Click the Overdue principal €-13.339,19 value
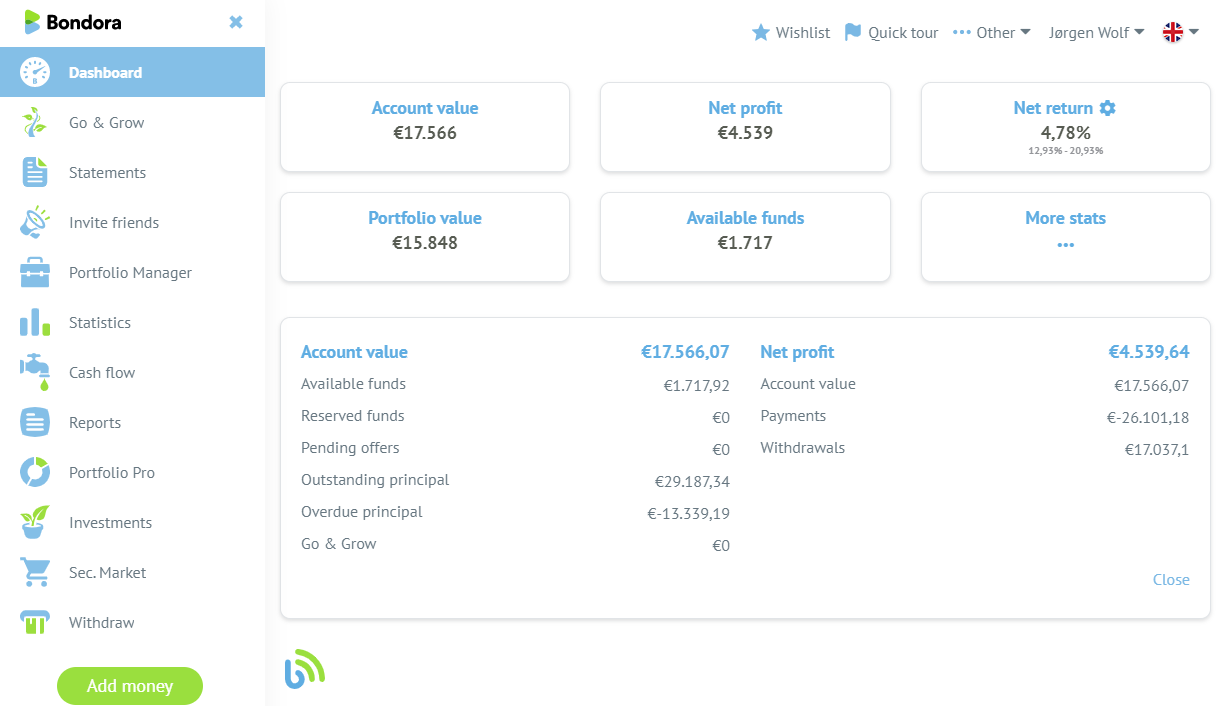Image resolution: width=1220 pixels, height=706 pixels. 689,513
